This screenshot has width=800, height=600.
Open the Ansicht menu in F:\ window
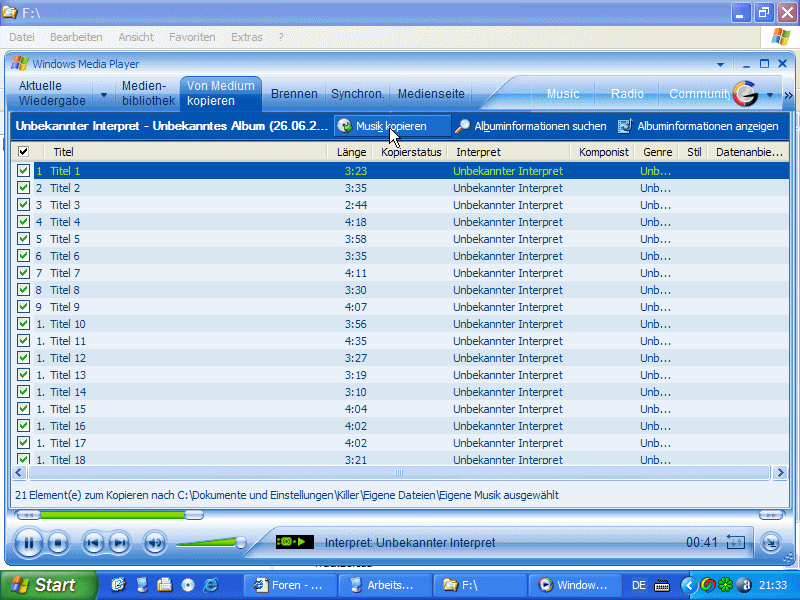tap(136, 37)
